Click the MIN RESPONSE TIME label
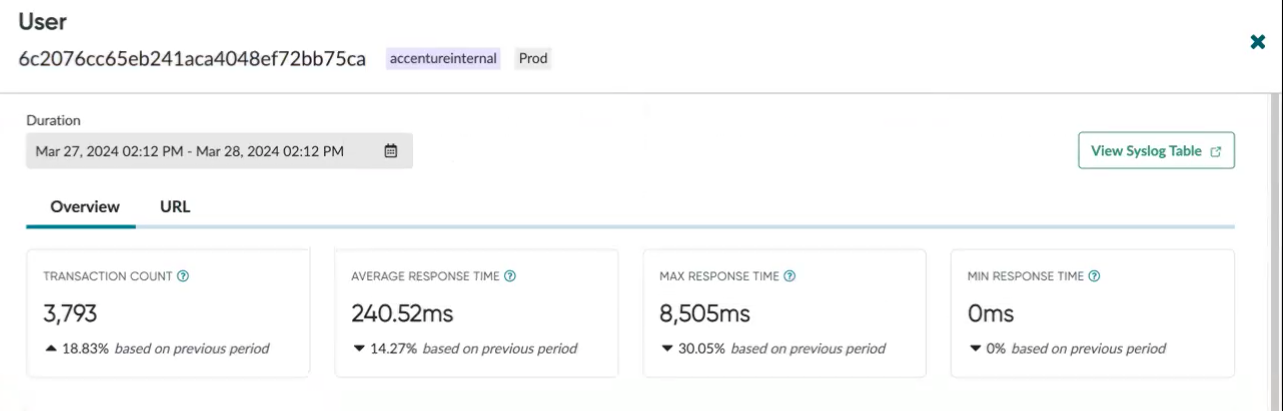The width and height of the screenshot is (1283, 411). [x=1025, y=276]
